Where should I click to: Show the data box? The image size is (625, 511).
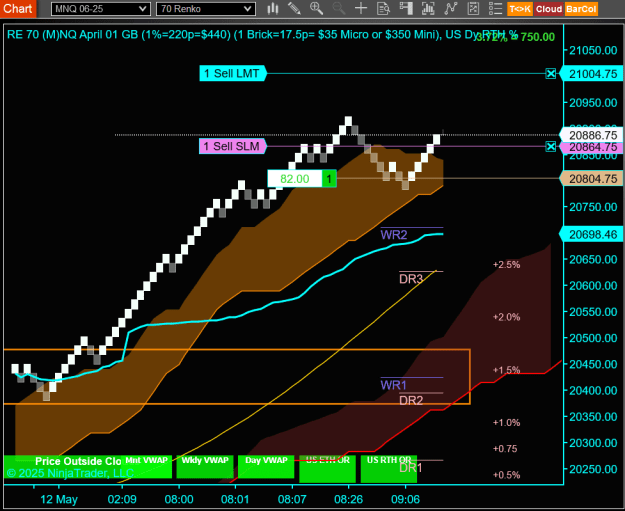(x=383, y=8)
